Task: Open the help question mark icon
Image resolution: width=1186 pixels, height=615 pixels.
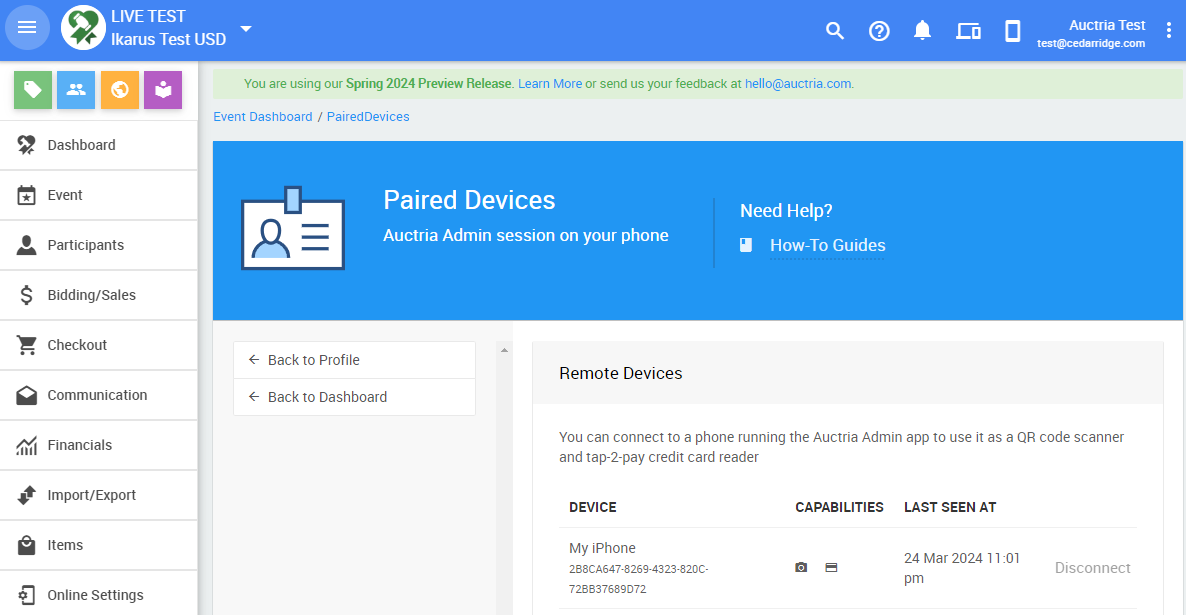Action: coord(879,31)
